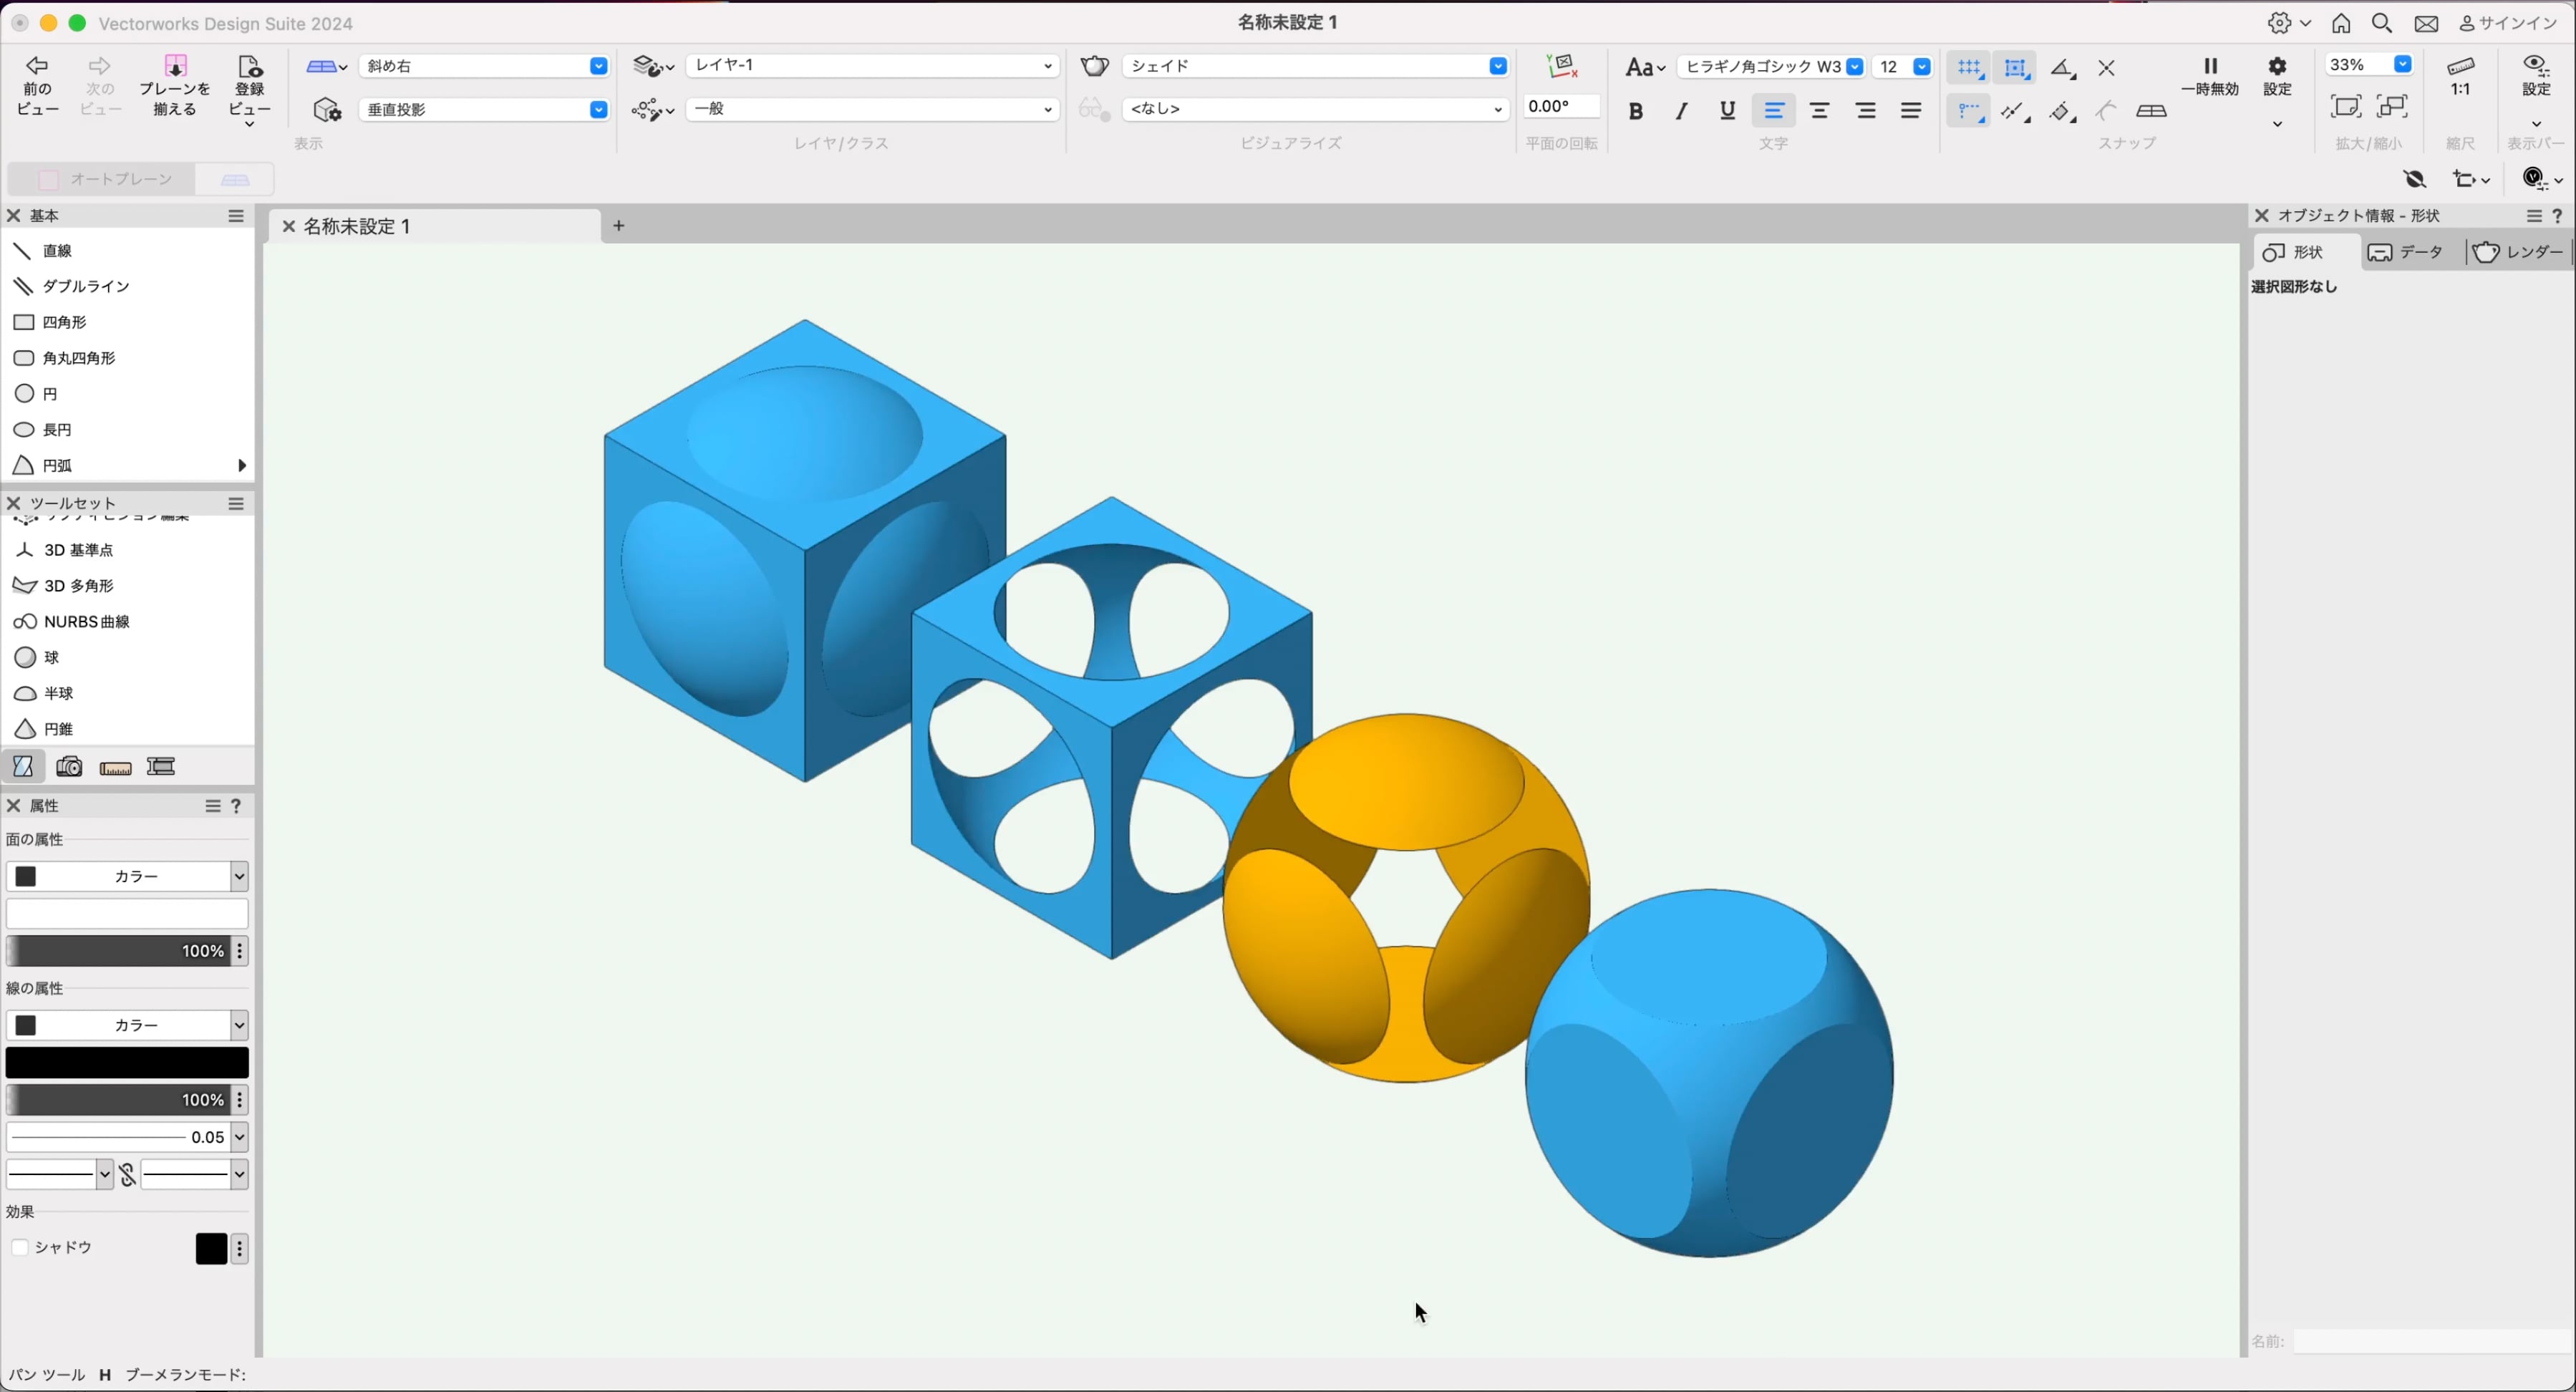Select the 3D 基準点 locus tool
Screen dimensions: 2576x1392
click(126, 550)
